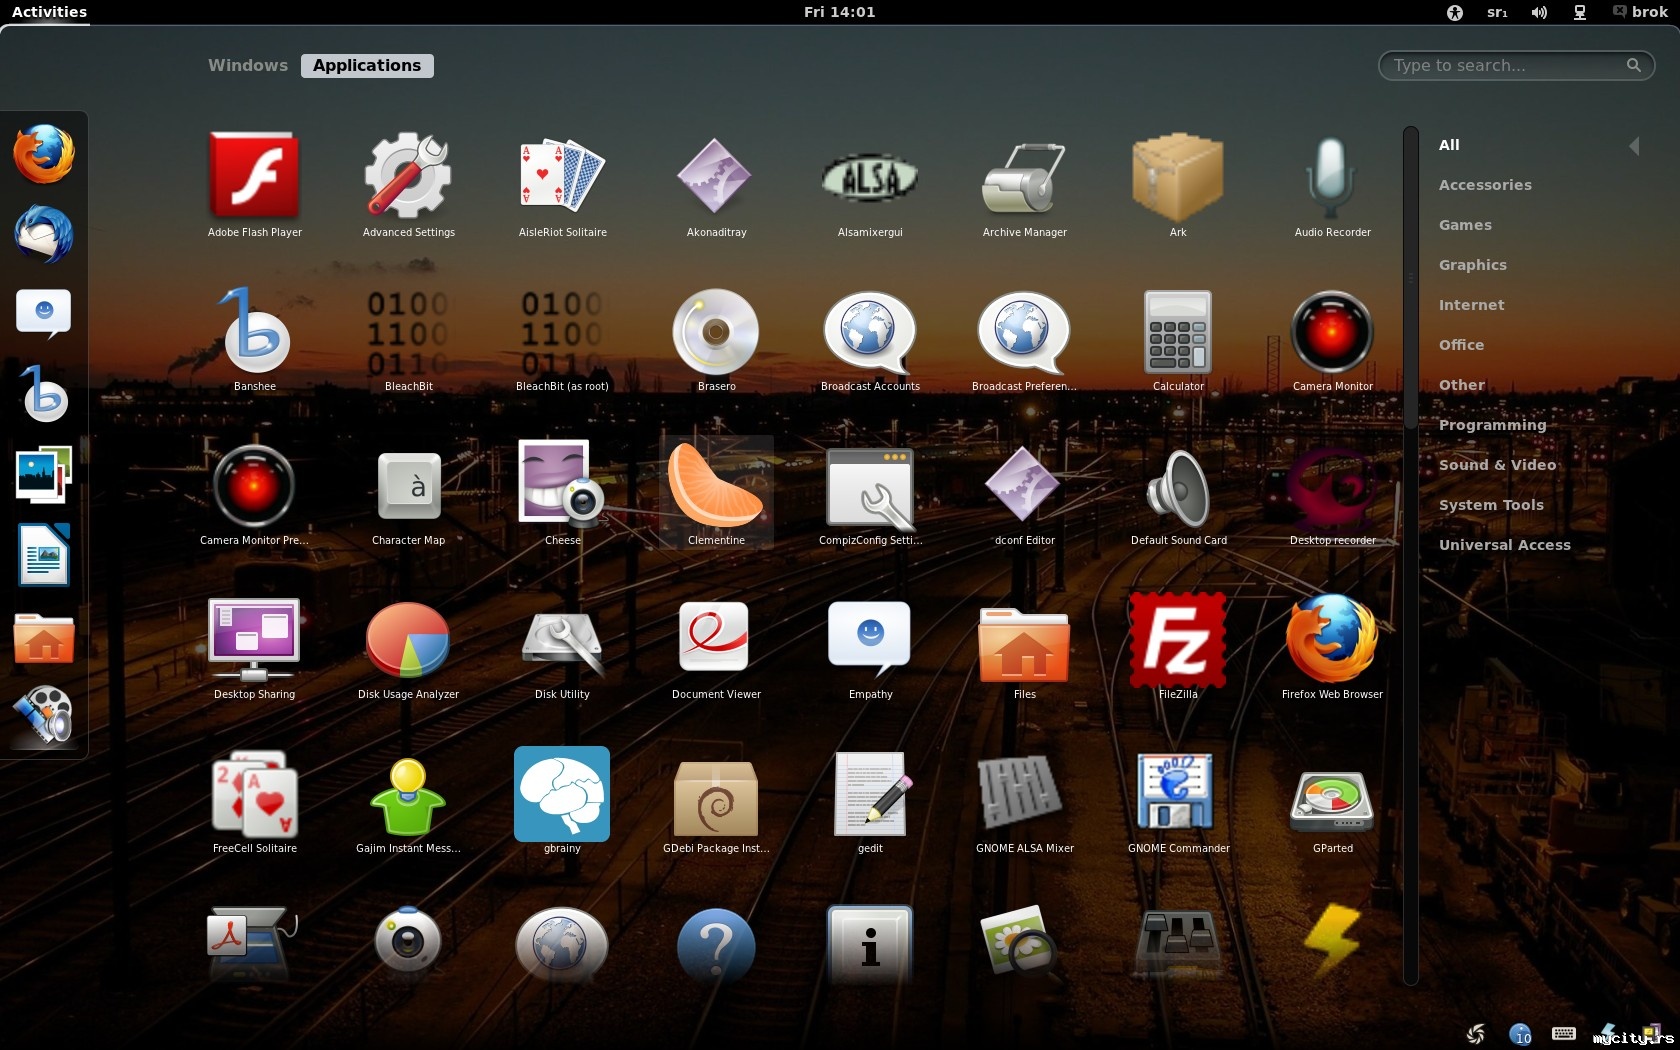Open network status in top bar
This screenshot has height=1050, width=1680.
[1580, 12]
